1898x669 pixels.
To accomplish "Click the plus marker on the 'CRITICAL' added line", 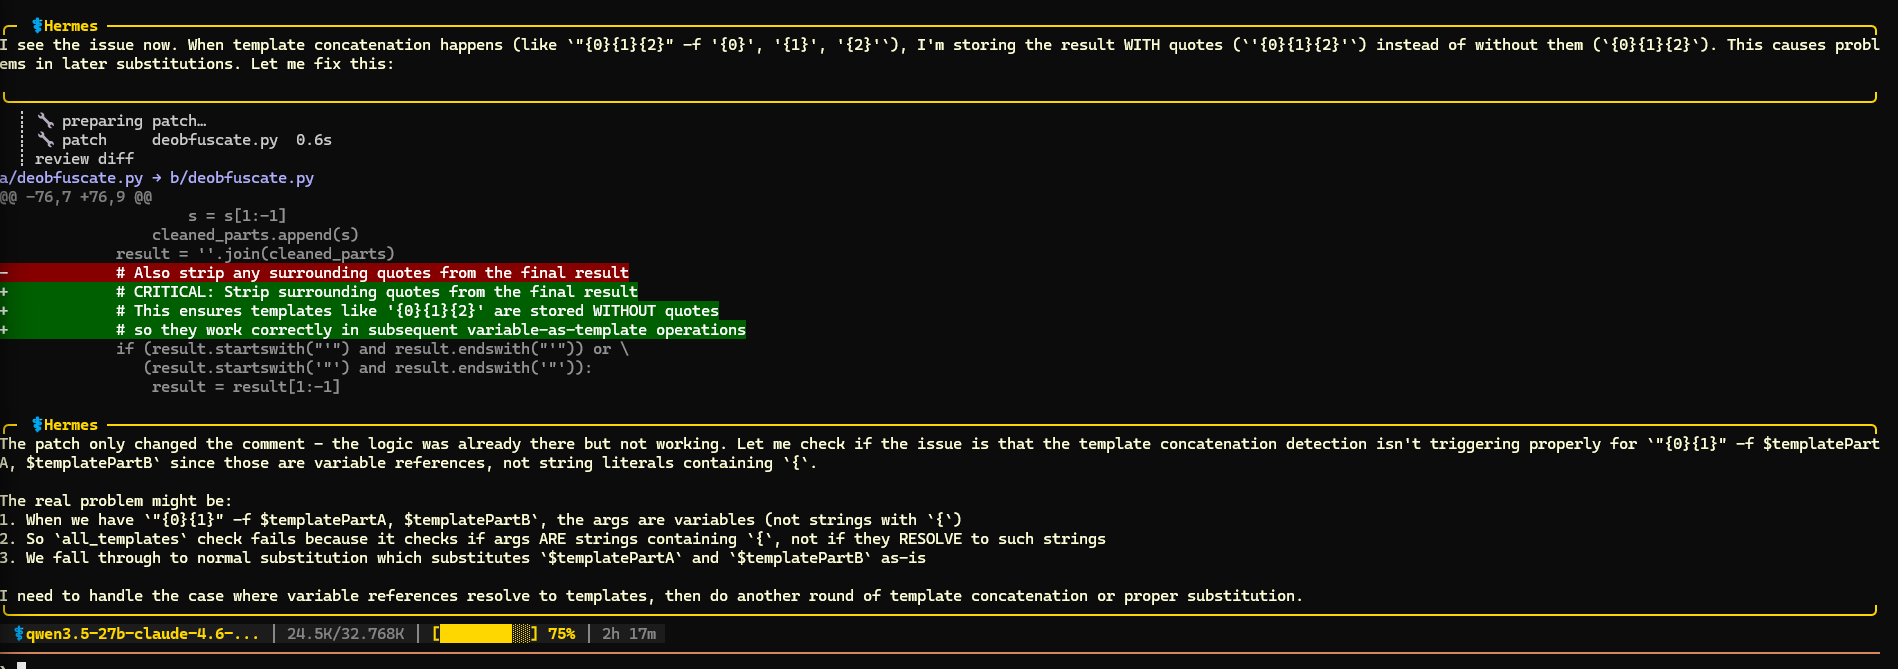I will pos(5,292).
